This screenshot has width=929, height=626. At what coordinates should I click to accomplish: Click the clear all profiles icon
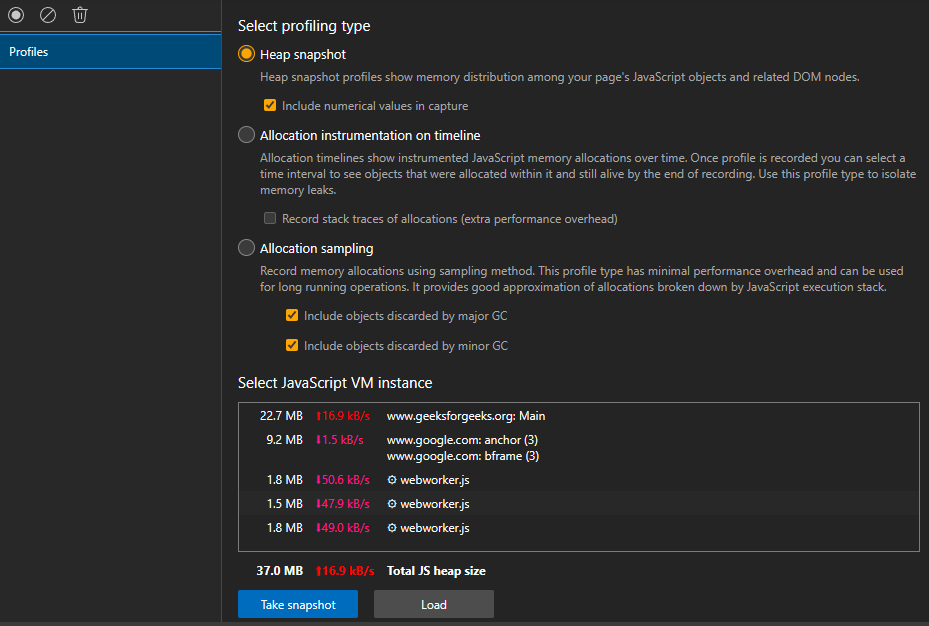pos(48,15)
